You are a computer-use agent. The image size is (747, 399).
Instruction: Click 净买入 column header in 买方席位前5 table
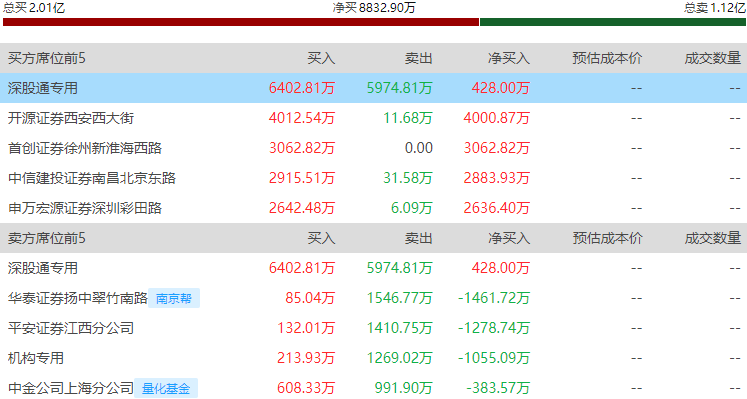509,58
